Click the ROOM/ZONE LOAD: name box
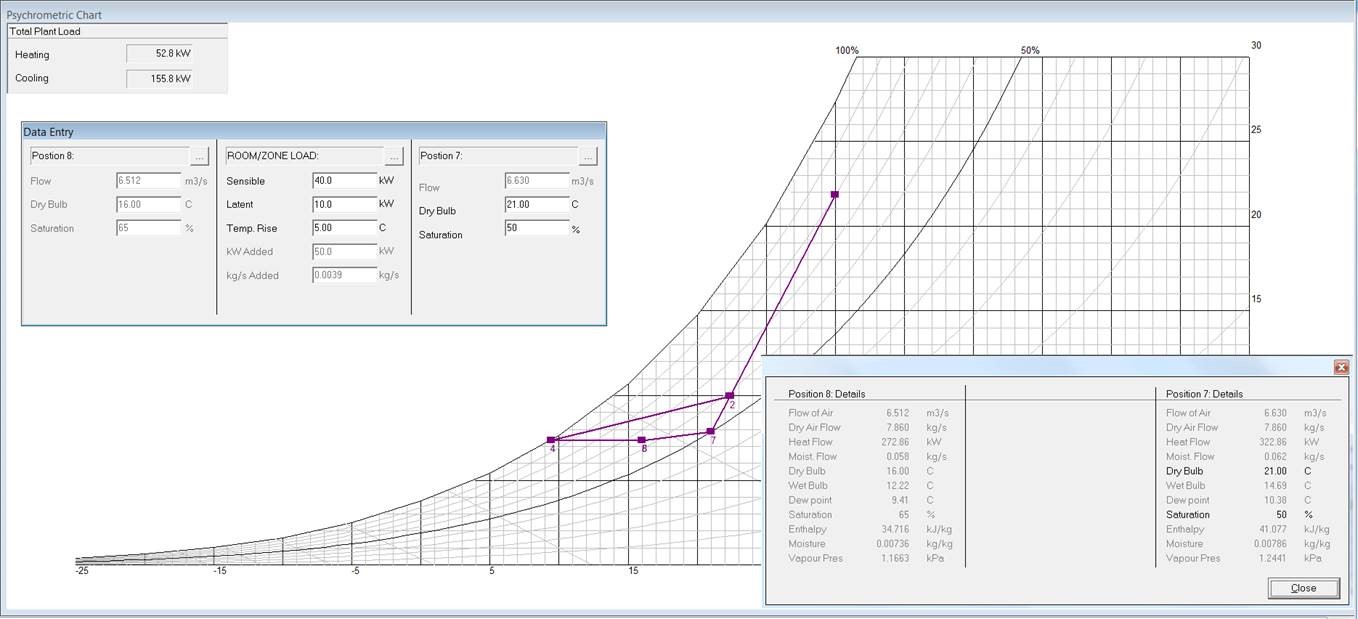1358x619 pixels. [304, 156]
